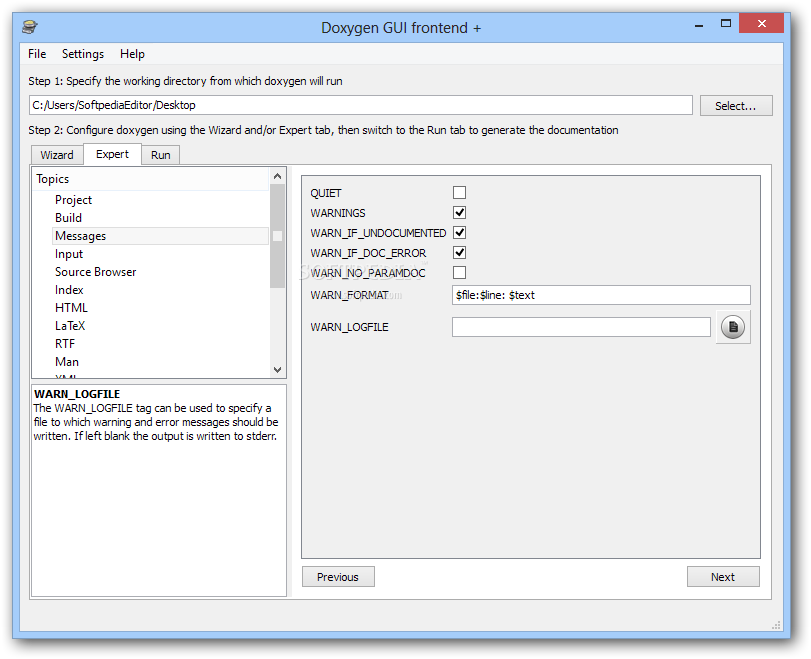Viewport: 811px width, 659px height.
Task: Click the WARNINGS label text
Action: [338, 213]
